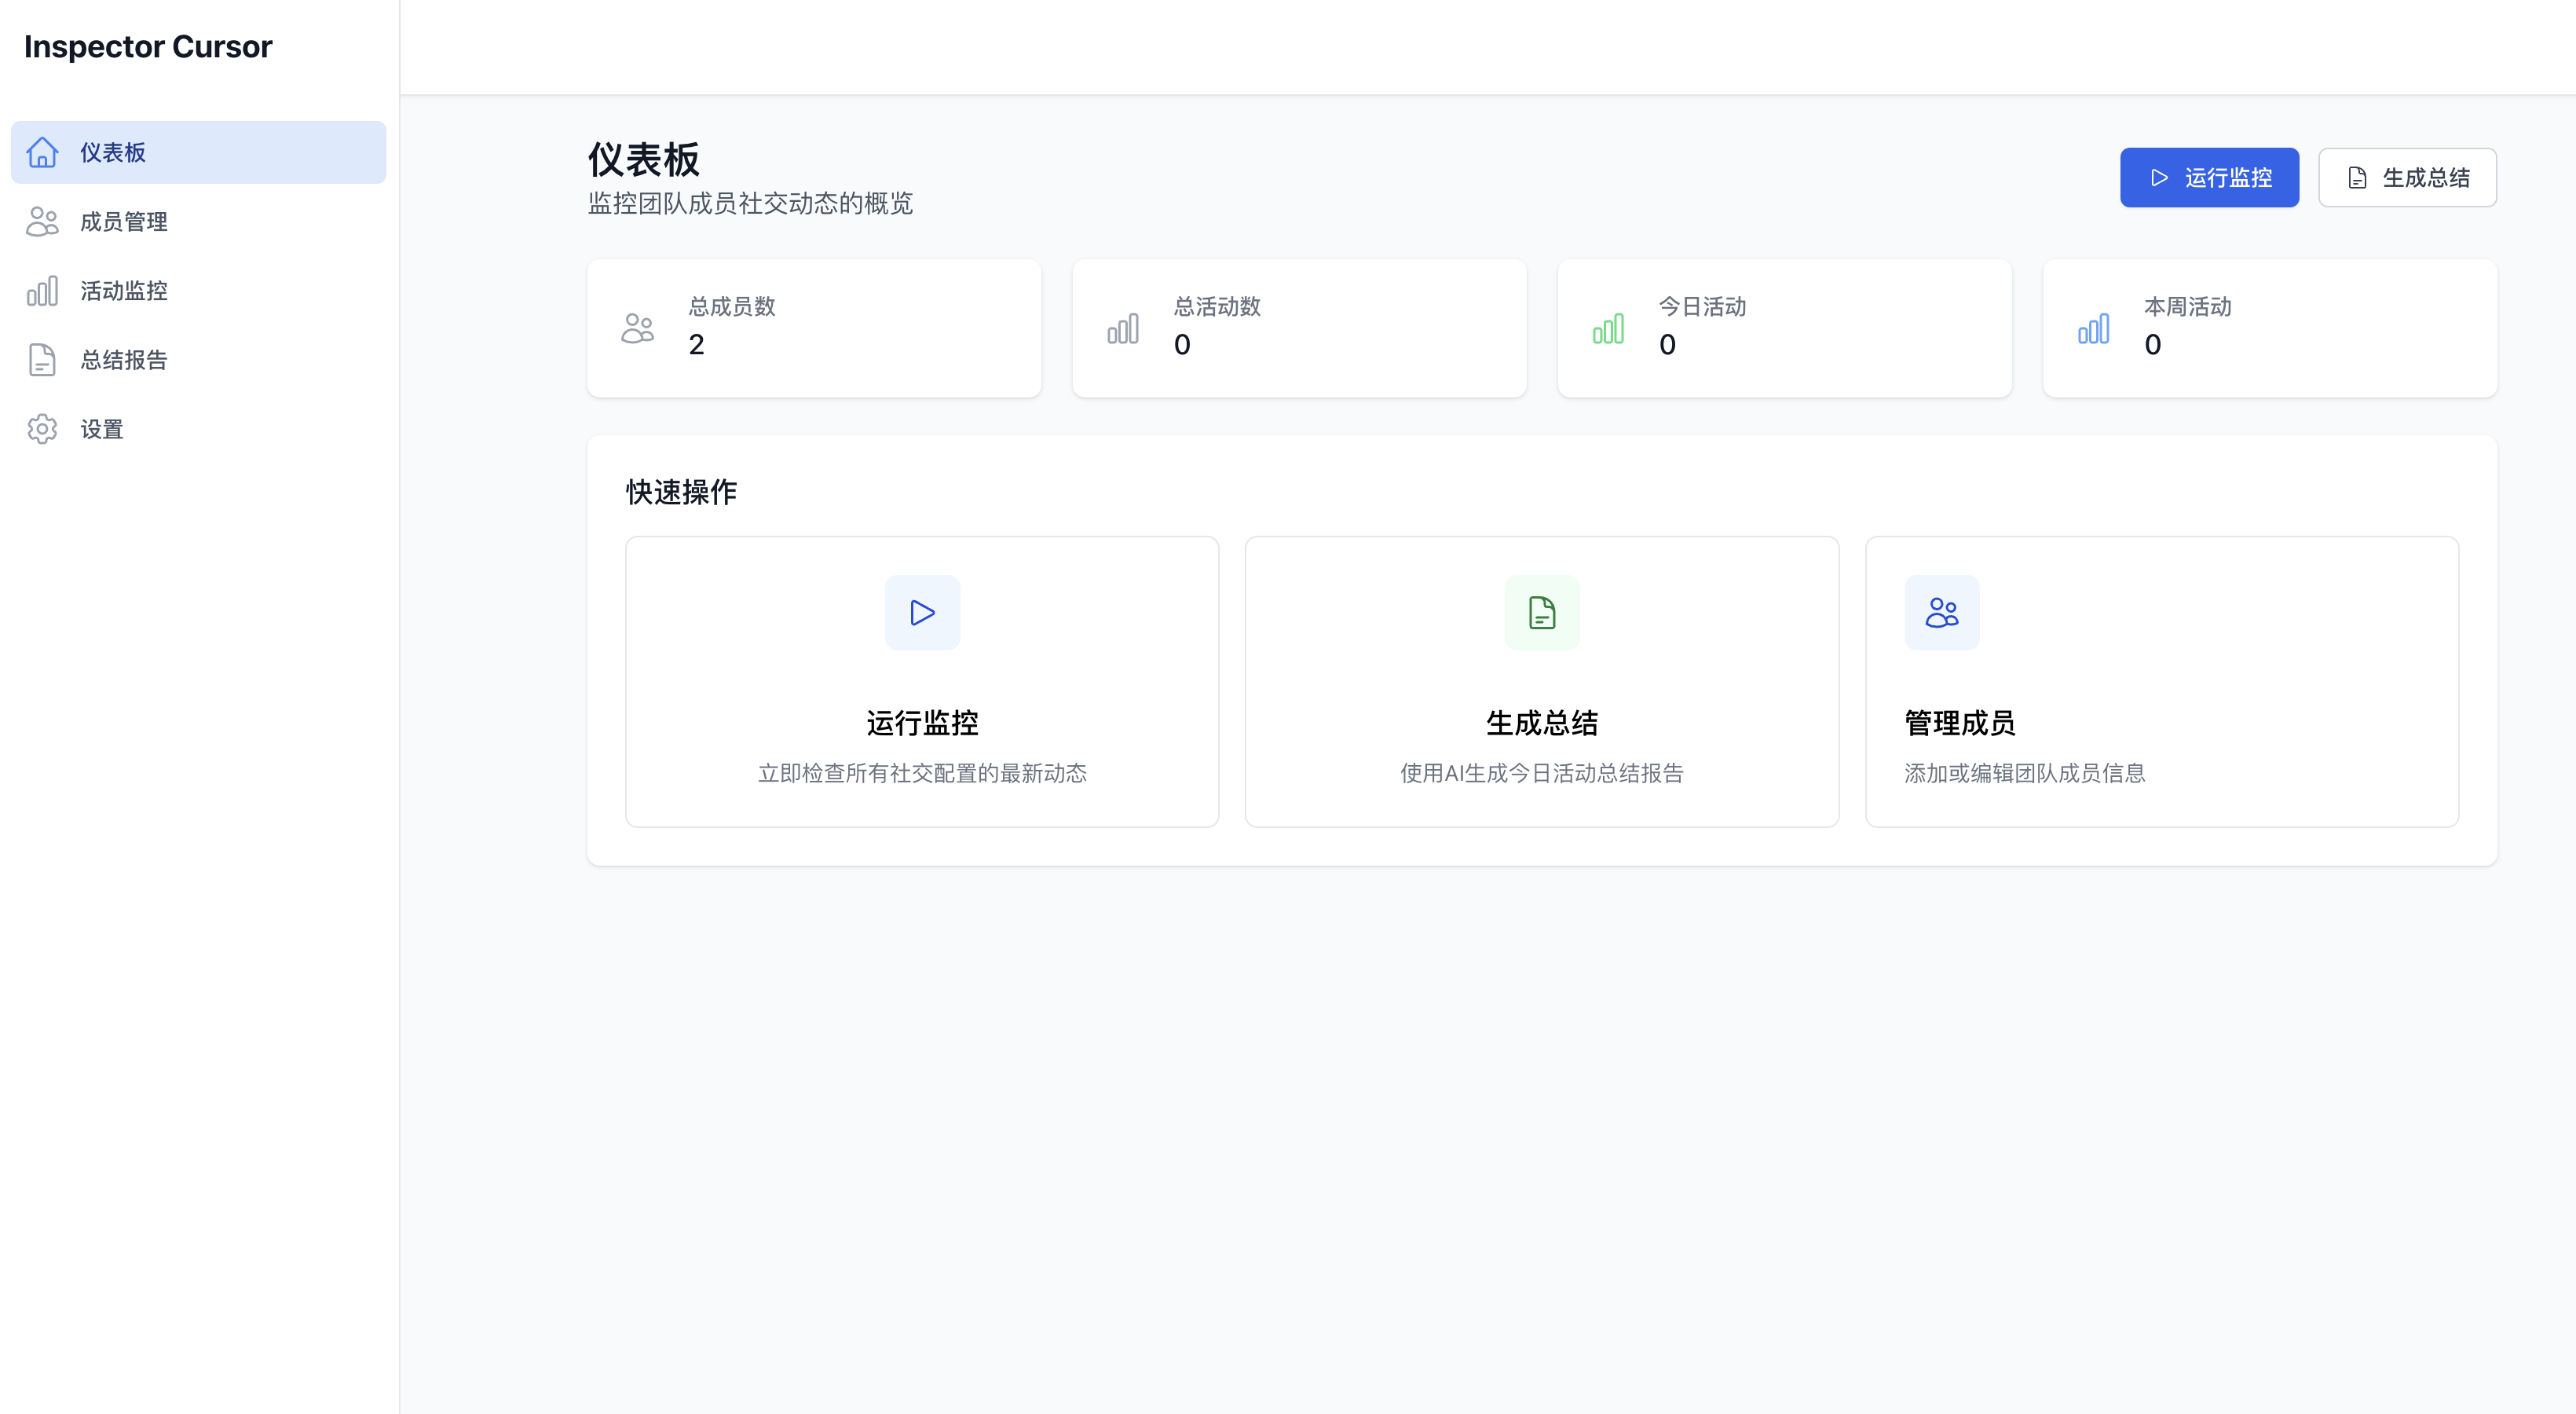
Task: Switch to 总结报告 section
Action: coord(125,360)
